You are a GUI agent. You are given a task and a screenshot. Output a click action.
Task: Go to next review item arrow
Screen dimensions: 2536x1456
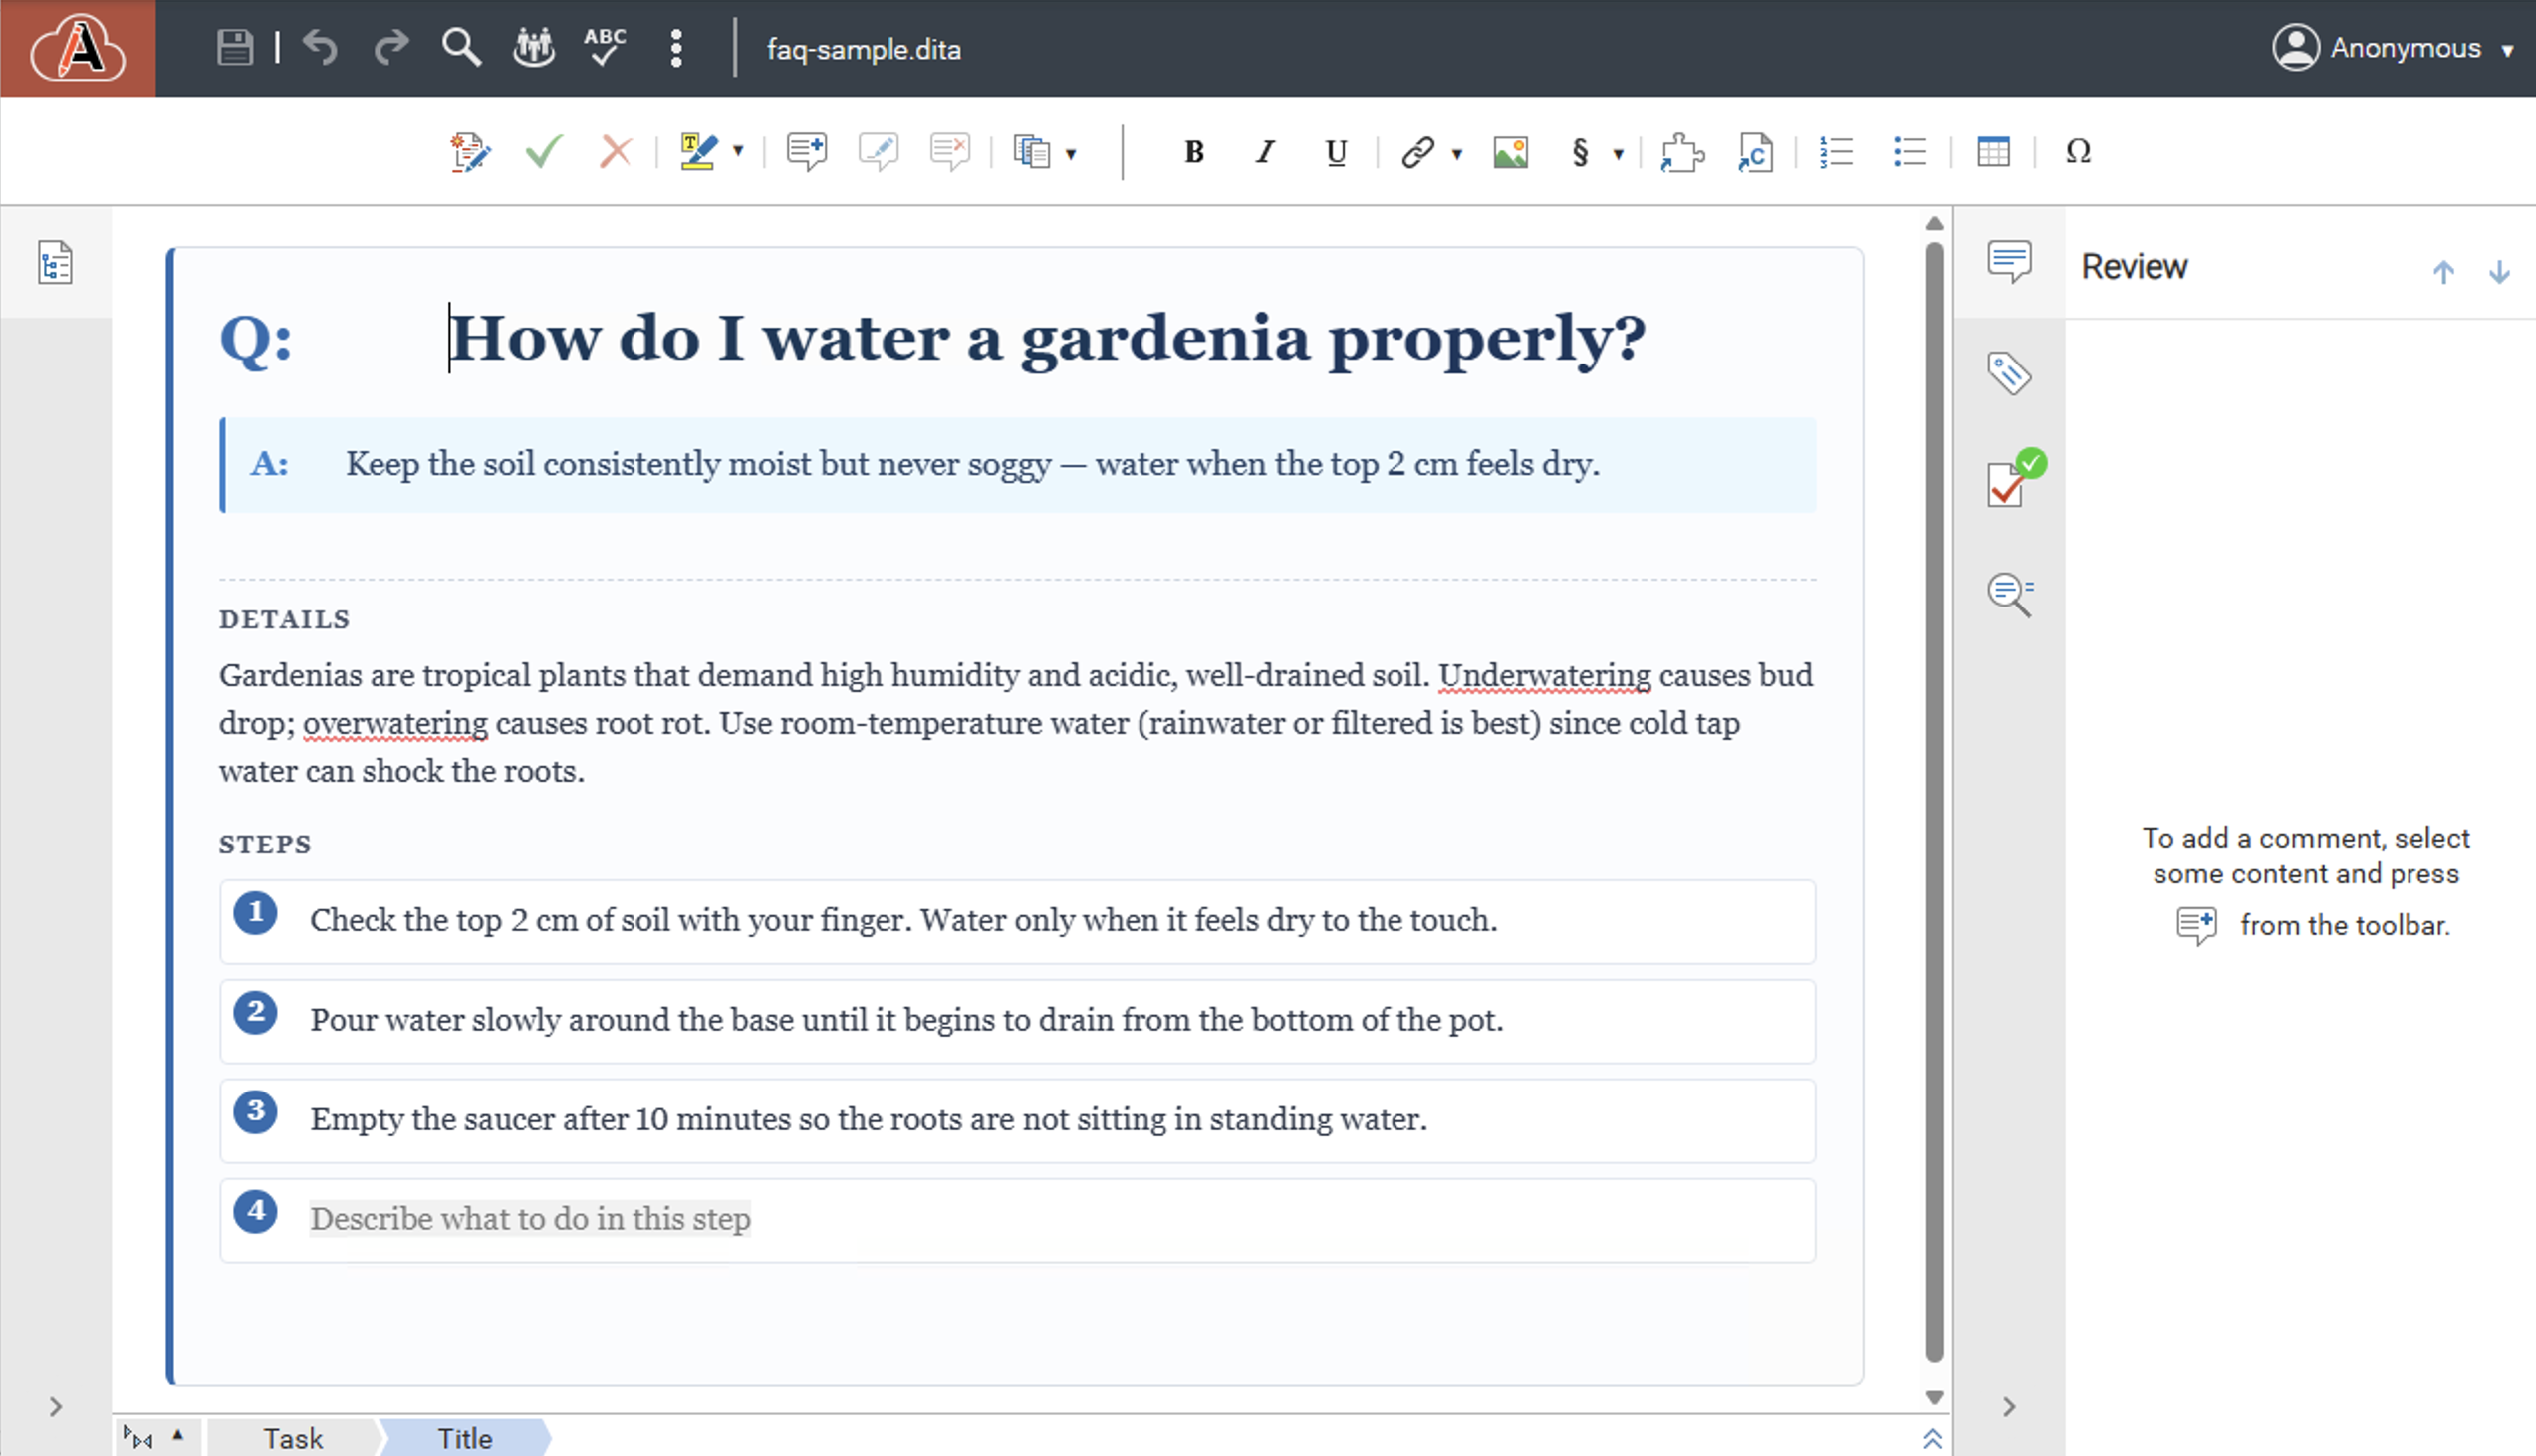pos(2499,272)
